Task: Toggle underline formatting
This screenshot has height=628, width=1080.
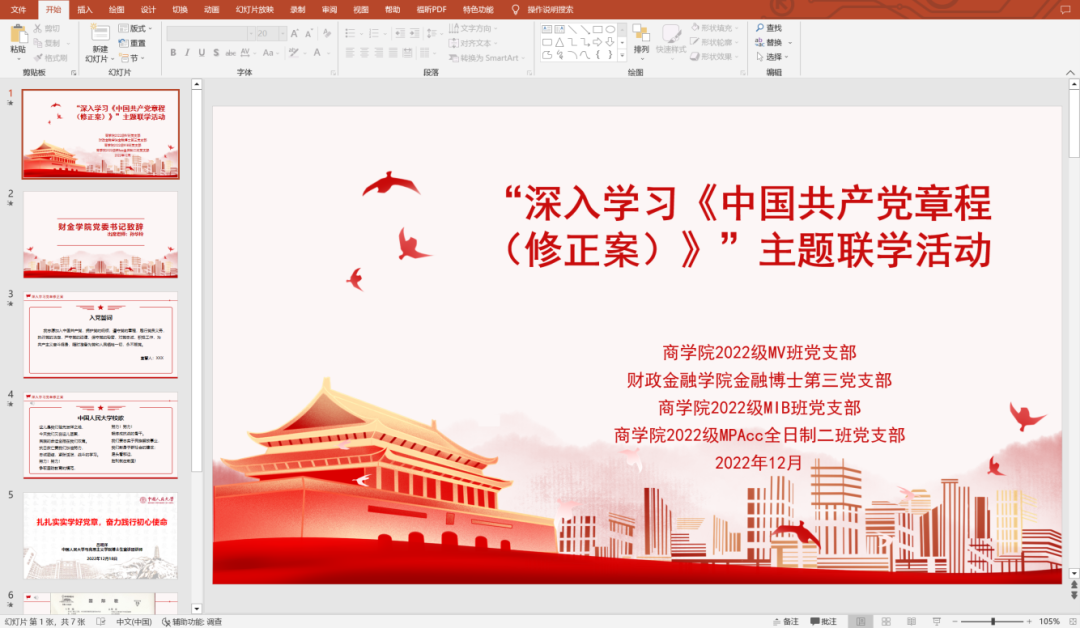Action: tap(201, 52)
